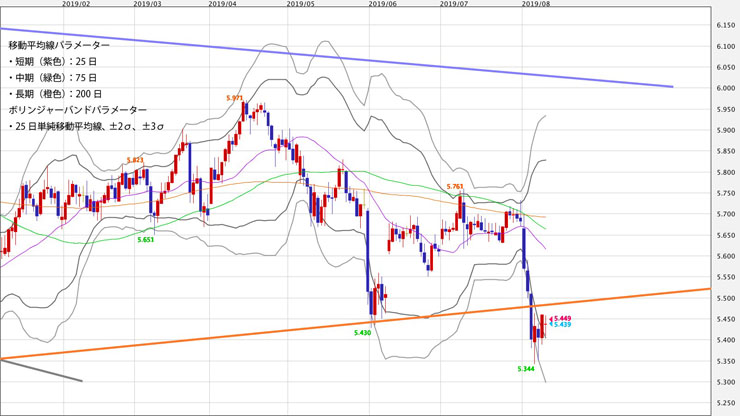Select the 5.550 price axis value
Viewport: 740px width, 416px height.
click(x=725, y=277)
